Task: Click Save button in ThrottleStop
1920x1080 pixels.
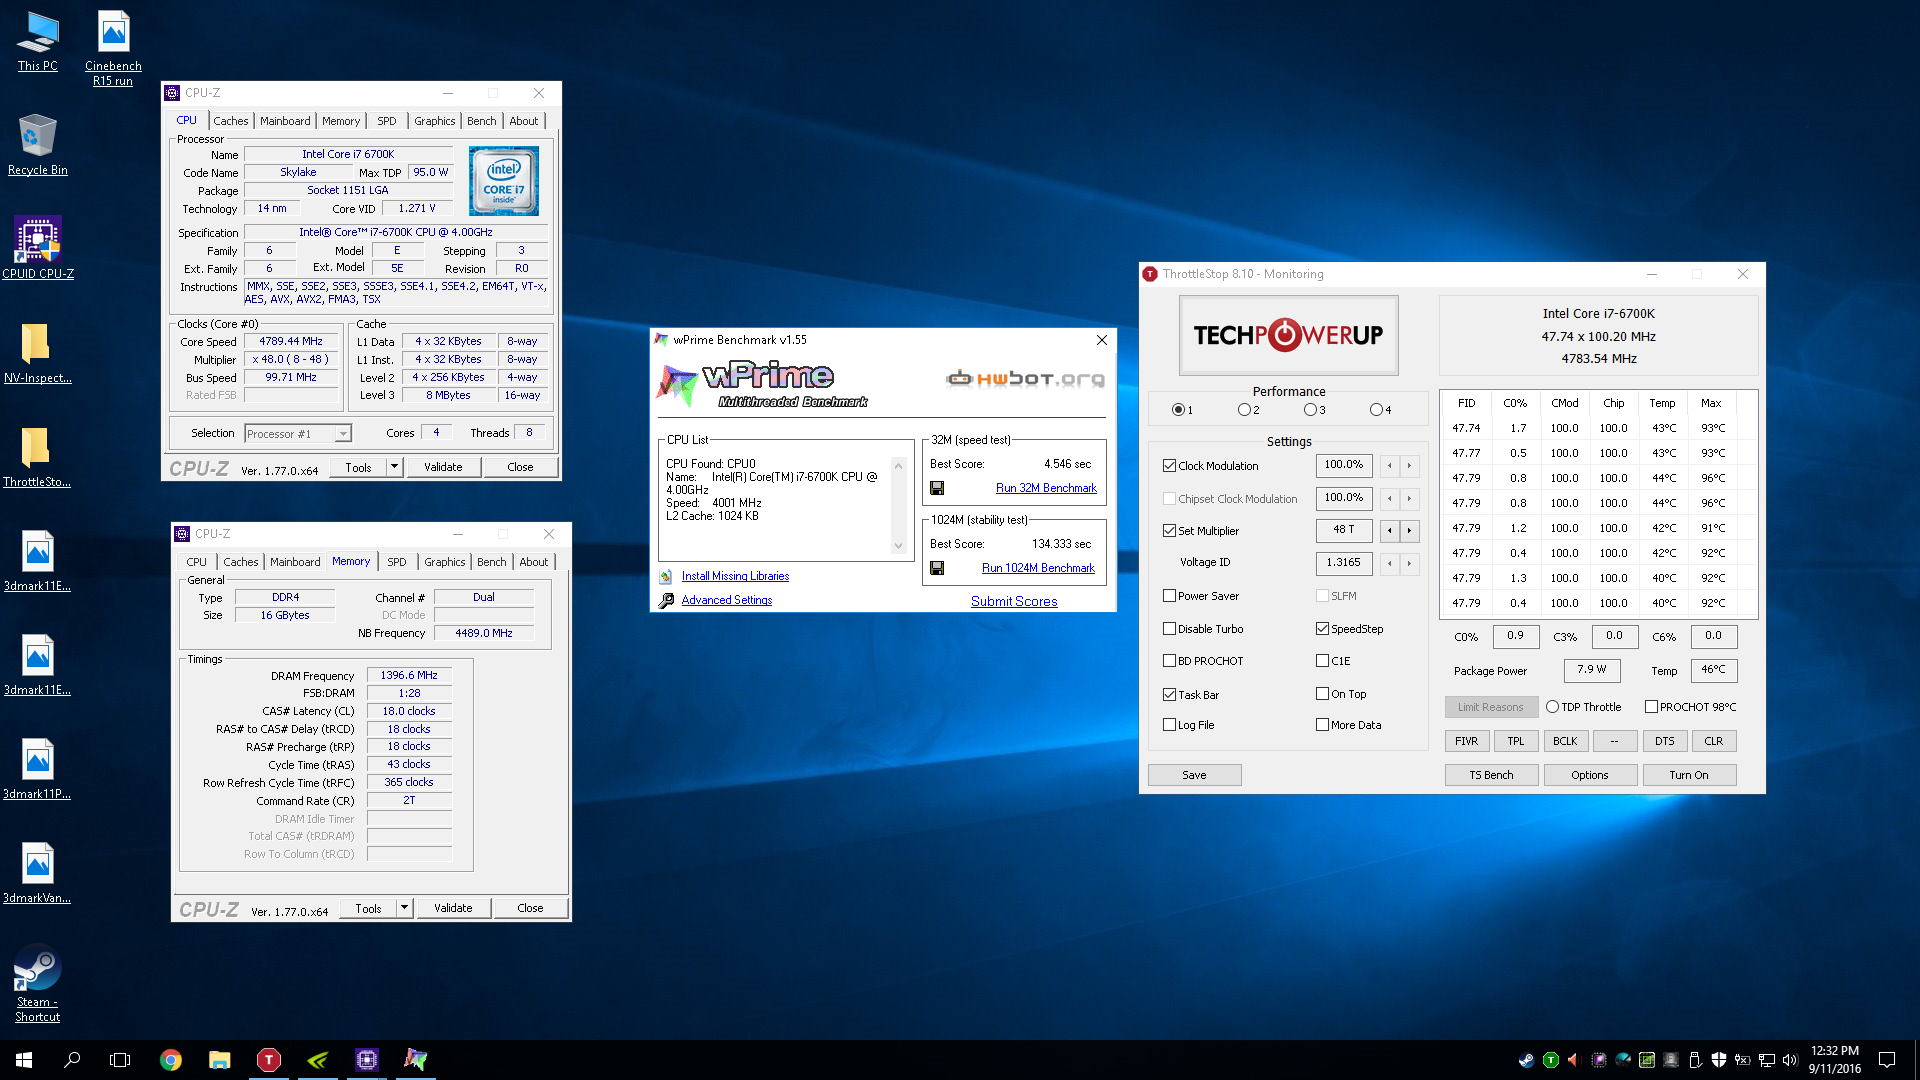Action: 1194,775
